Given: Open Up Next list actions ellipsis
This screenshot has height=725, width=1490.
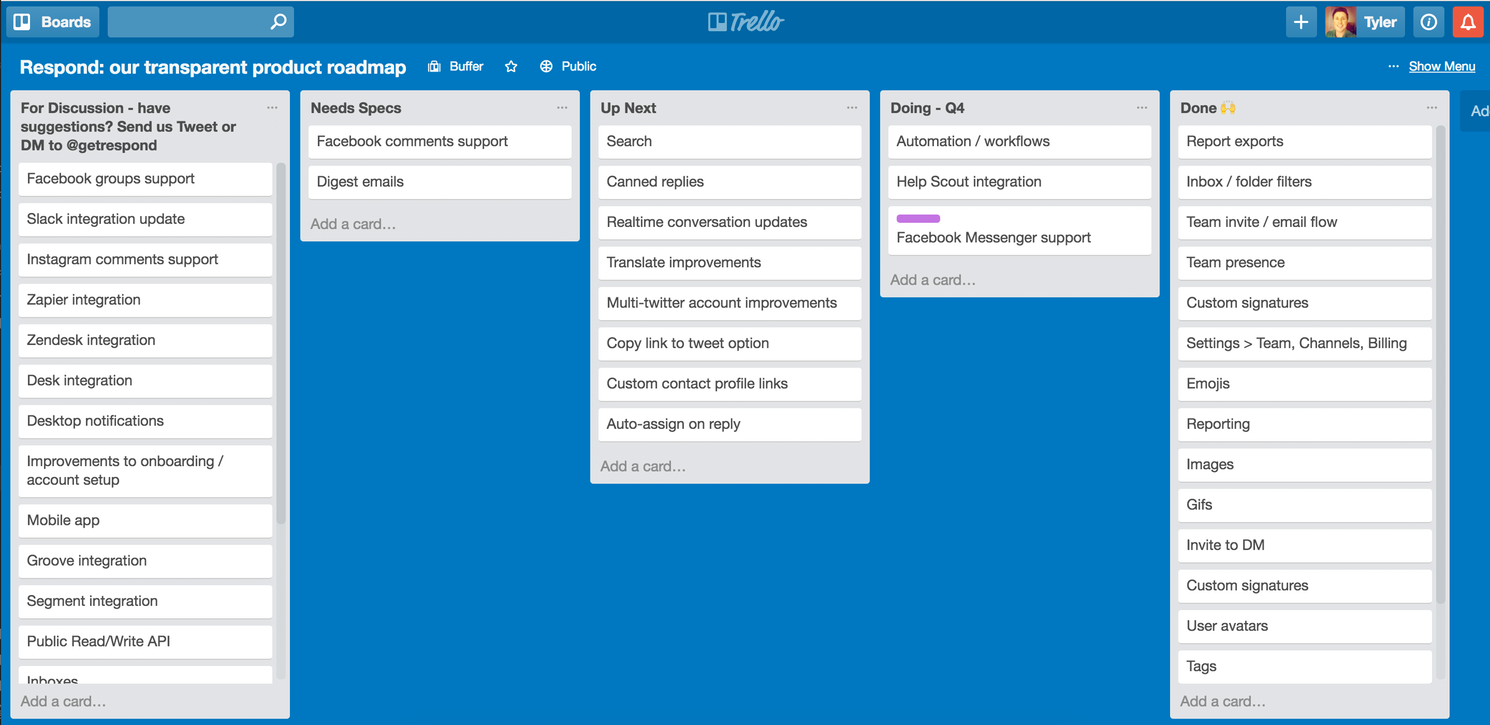Looking at the screenshot, I should point(852,108).
